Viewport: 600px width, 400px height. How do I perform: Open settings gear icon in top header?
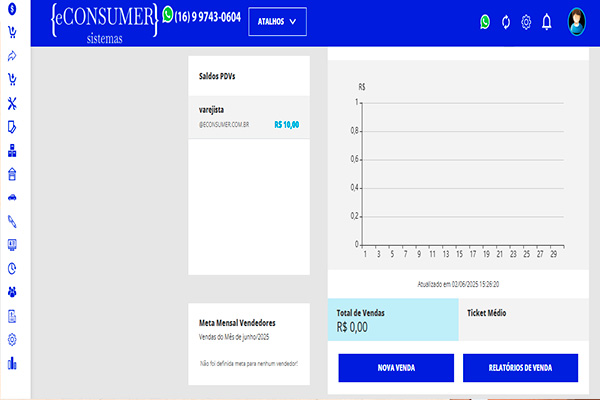(526, 21)
